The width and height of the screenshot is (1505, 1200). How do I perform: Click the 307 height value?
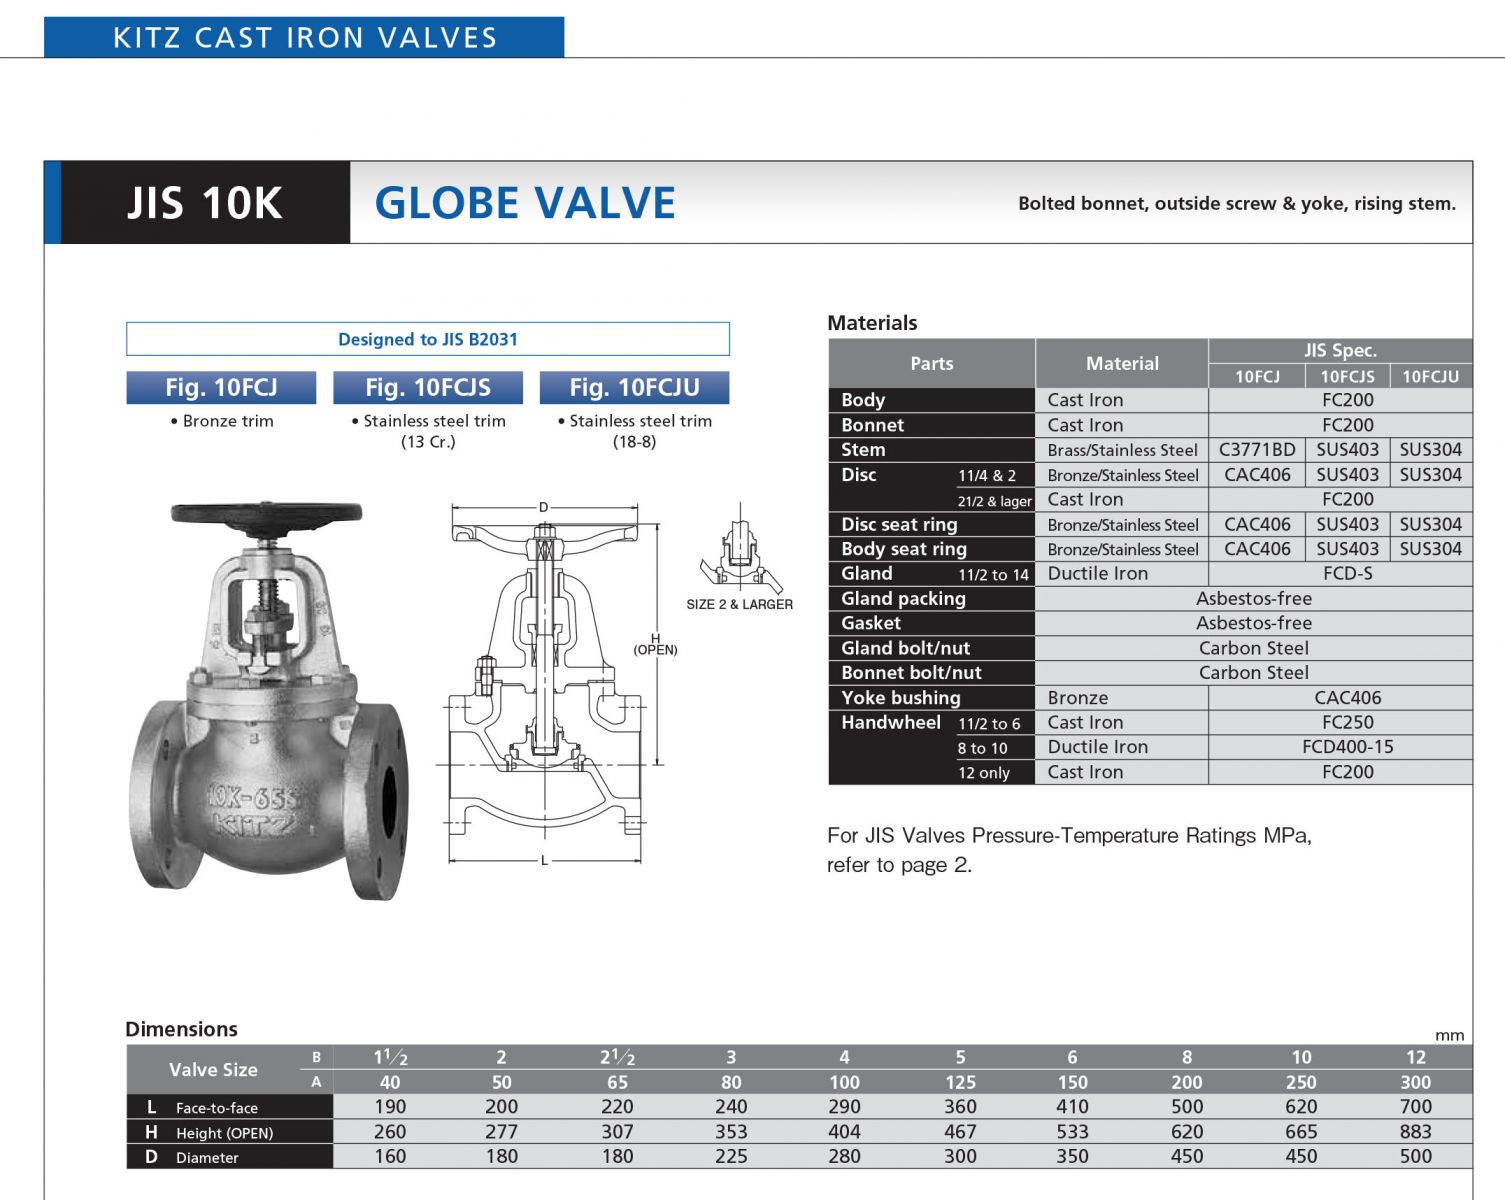617,1132
